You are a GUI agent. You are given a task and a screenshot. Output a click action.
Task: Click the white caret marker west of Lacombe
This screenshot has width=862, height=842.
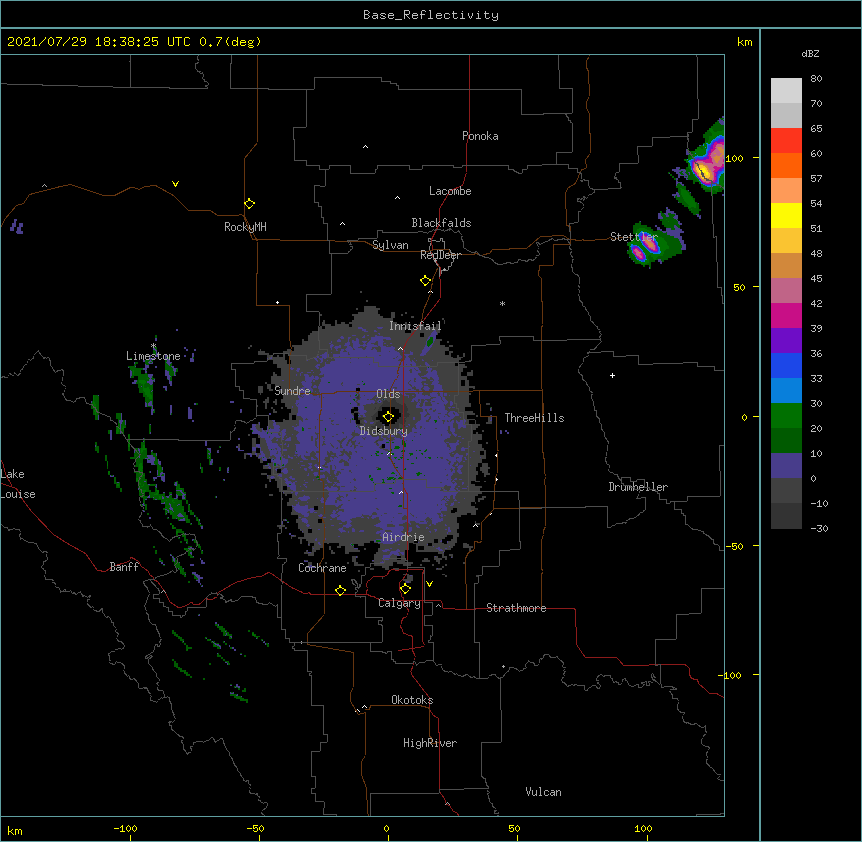tap(397, 198)
